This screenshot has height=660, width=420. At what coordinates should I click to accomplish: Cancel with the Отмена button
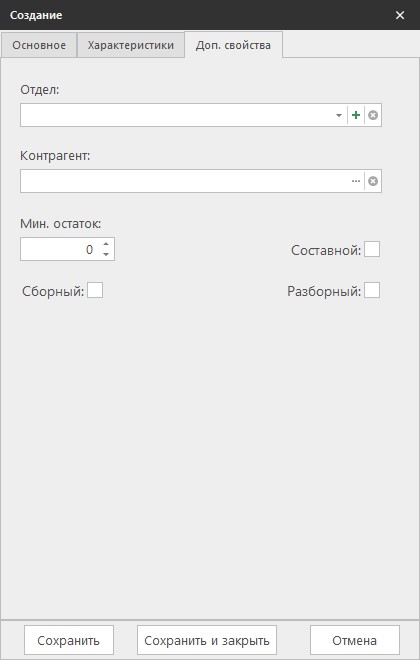[x=354, y=640]
